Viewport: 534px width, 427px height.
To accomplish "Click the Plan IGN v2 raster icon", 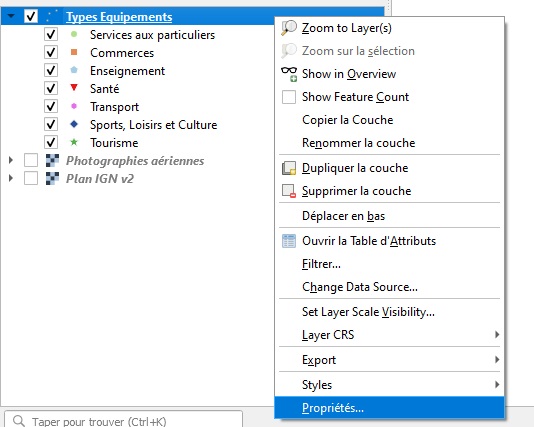I will point(52,178).
